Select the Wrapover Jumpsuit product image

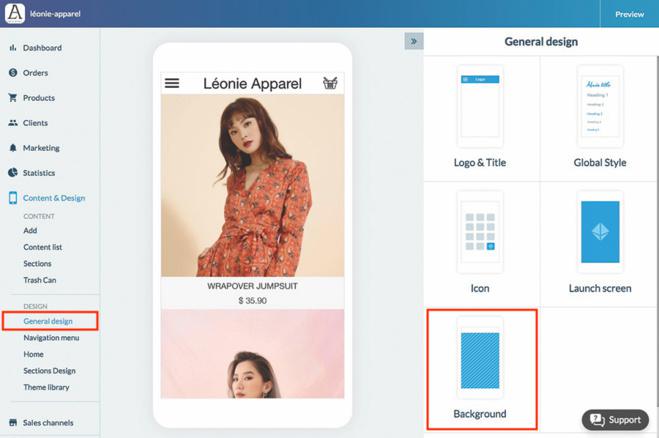(253, 185)
